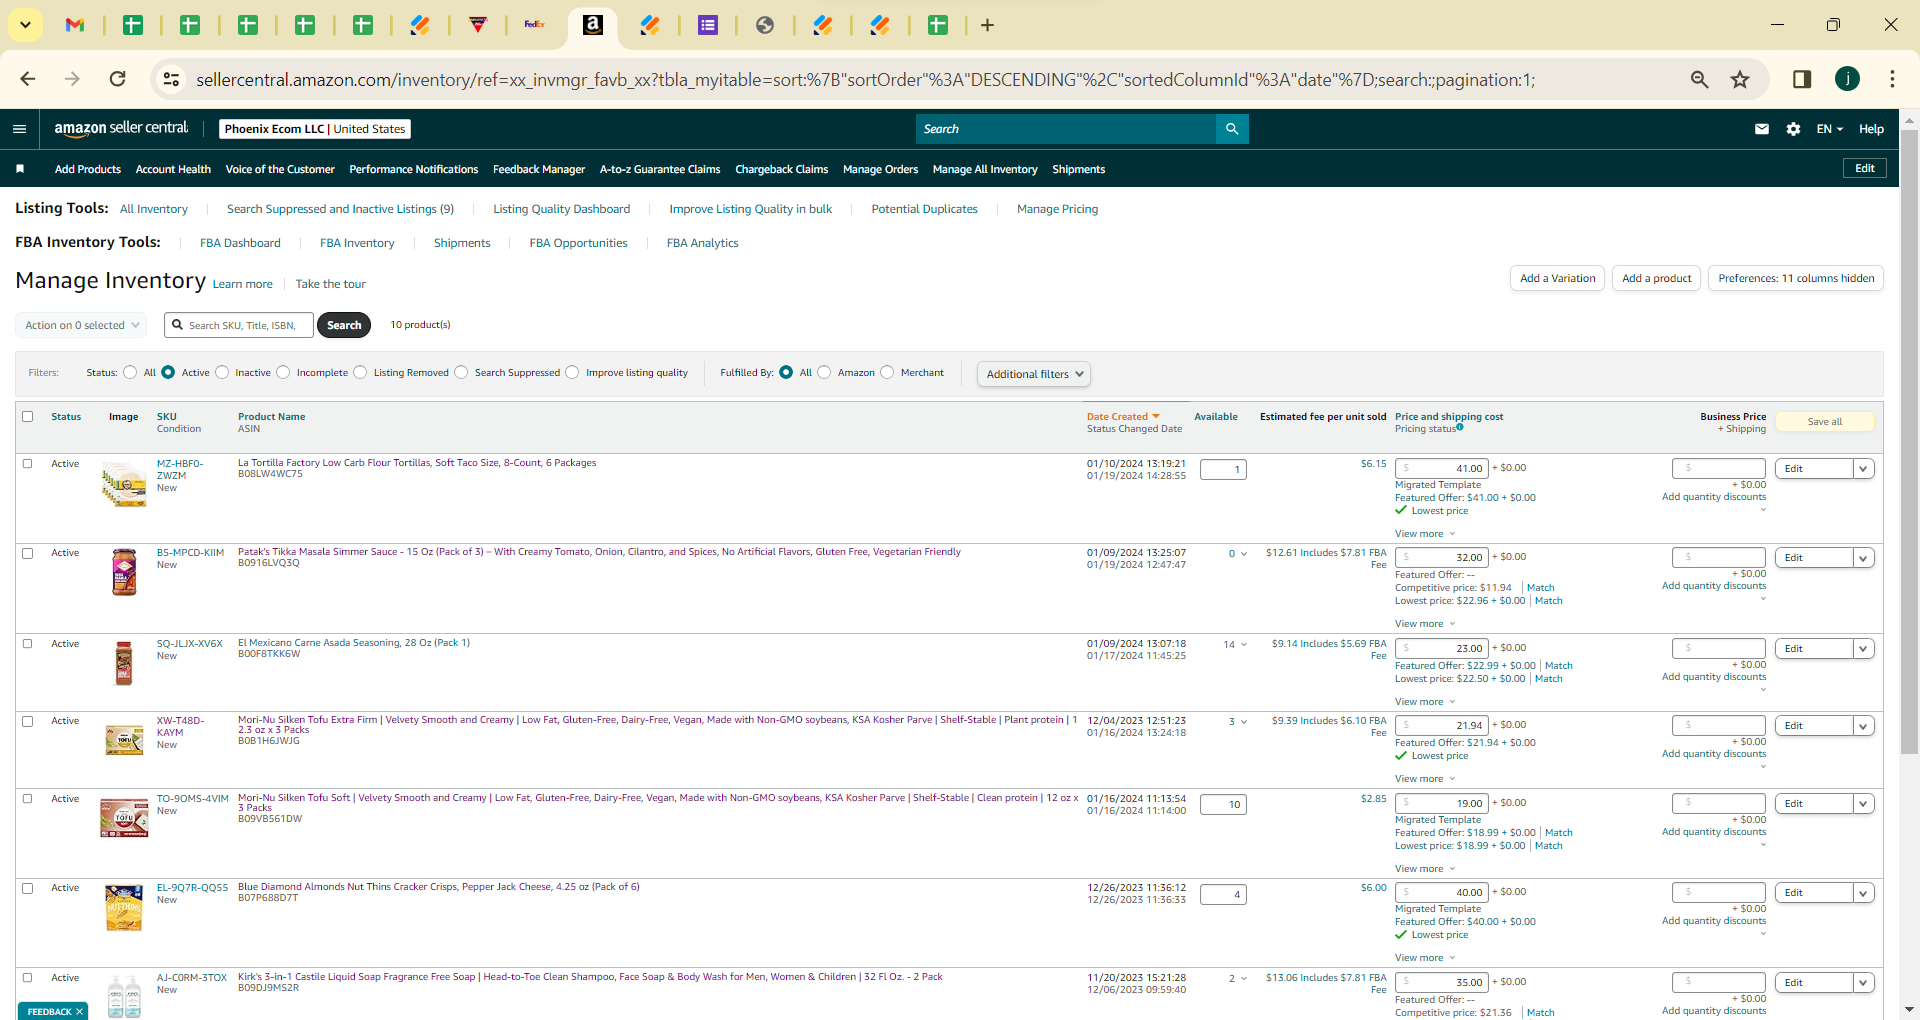Open Performance Notifications in the nav bar
The image size is (1920, 1020).
[414, 169]
